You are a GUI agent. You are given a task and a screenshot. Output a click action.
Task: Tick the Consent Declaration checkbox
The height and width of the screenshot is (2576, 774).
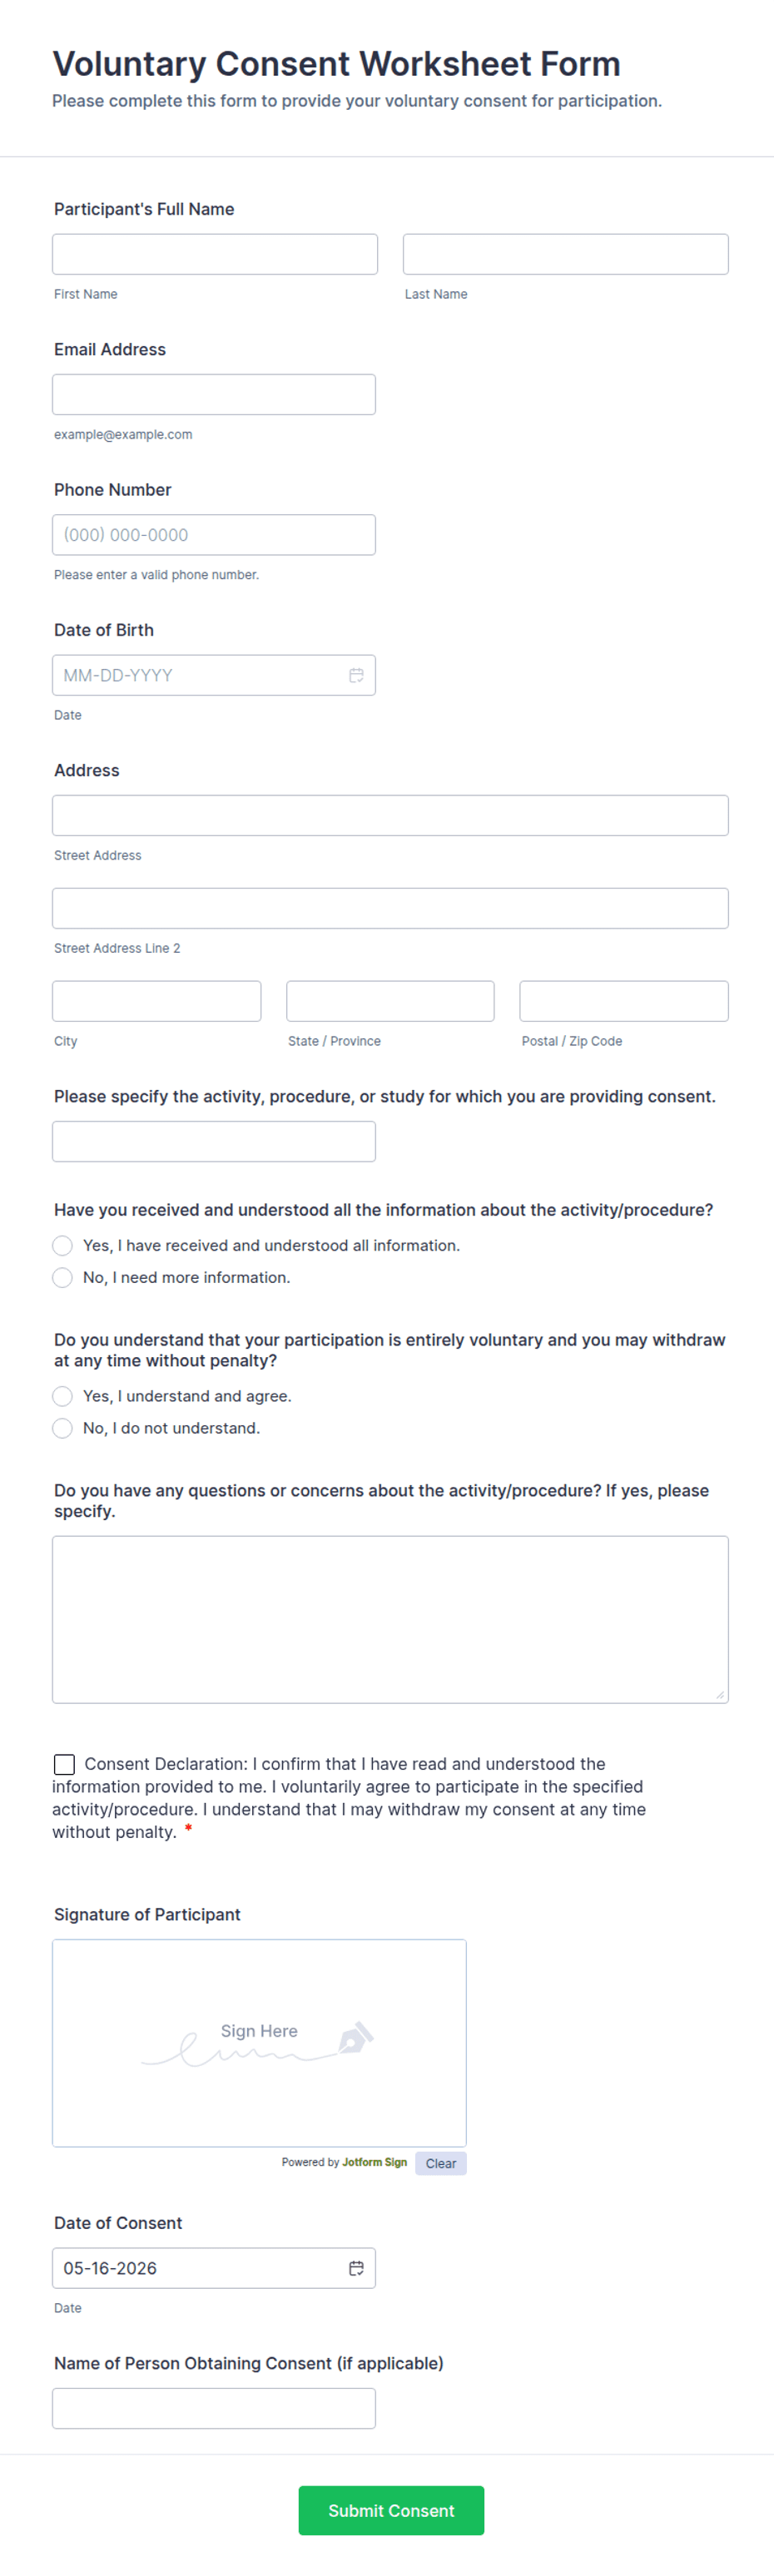click(x=64, y=1764)
